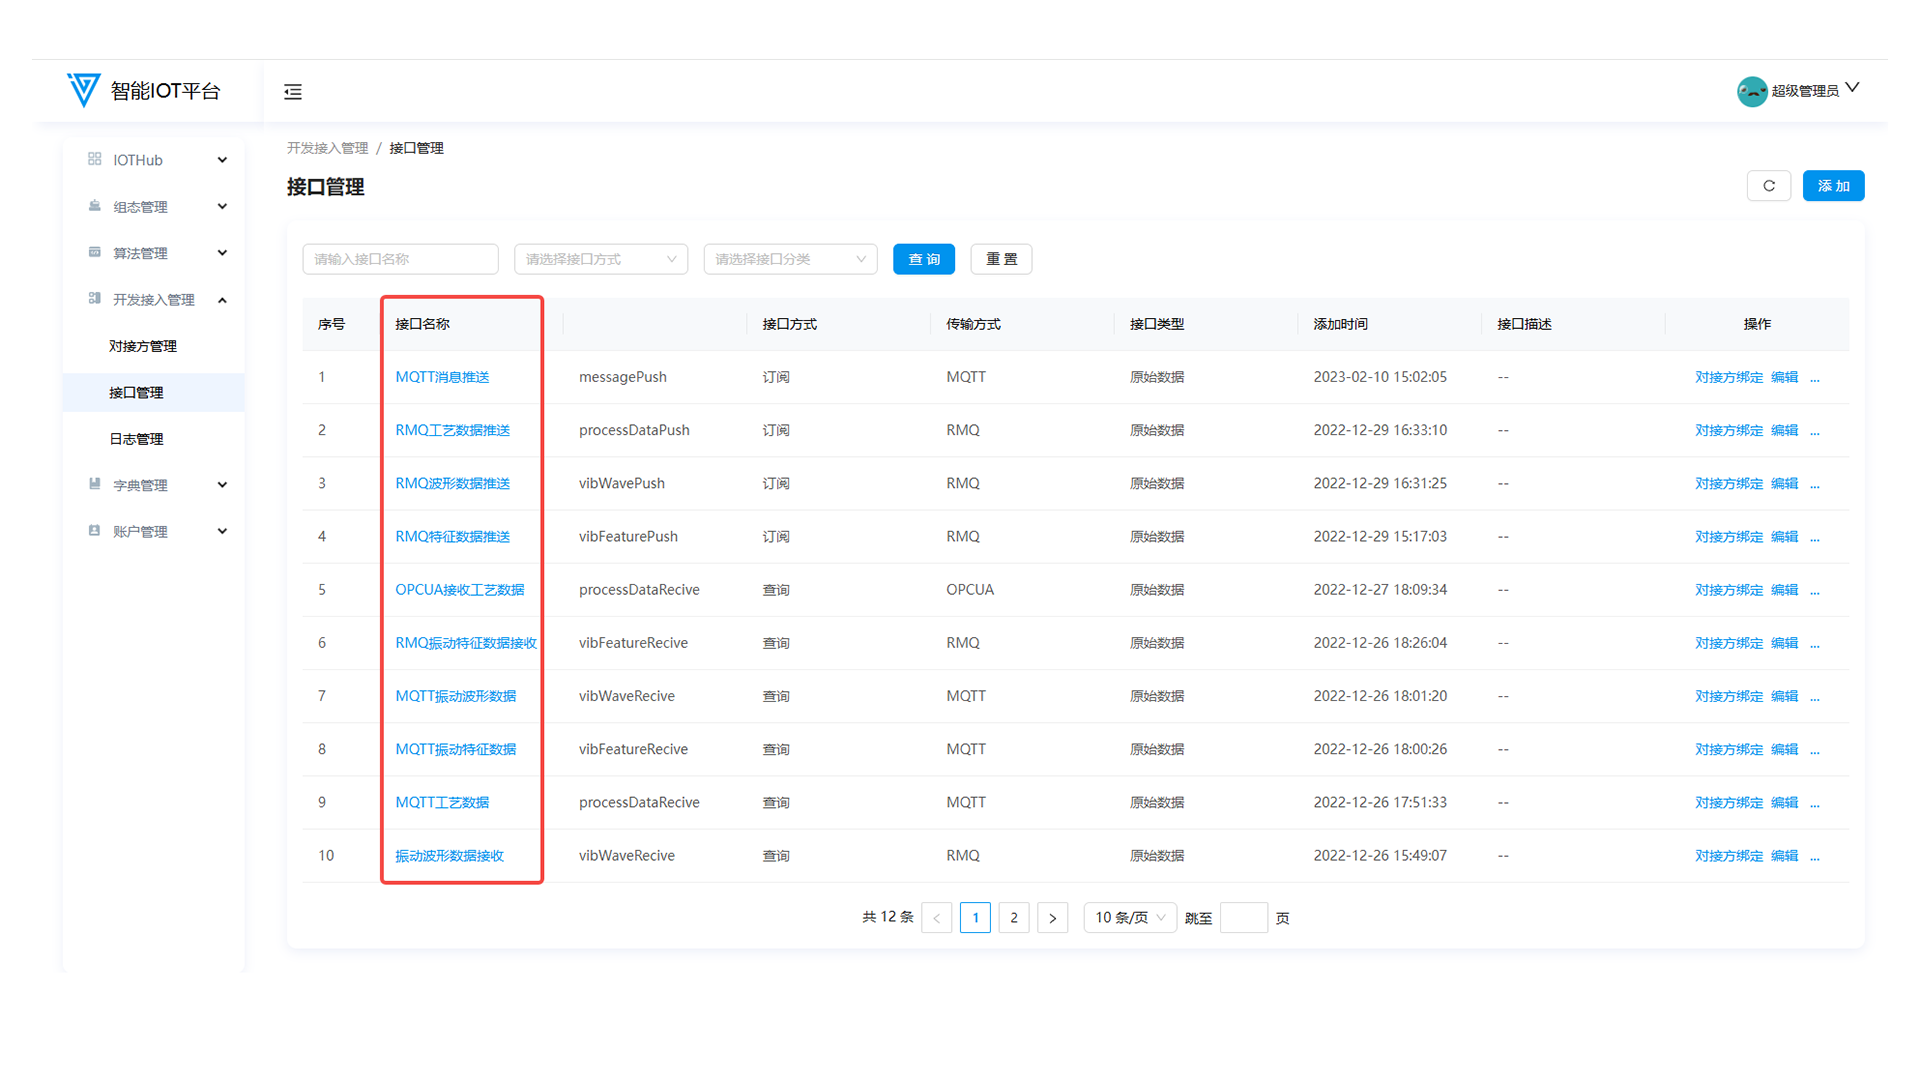This screenshot has width=1920, height=1080.
Task: Open the 请选择接口方式 dropdown
Action: [600, 259]
